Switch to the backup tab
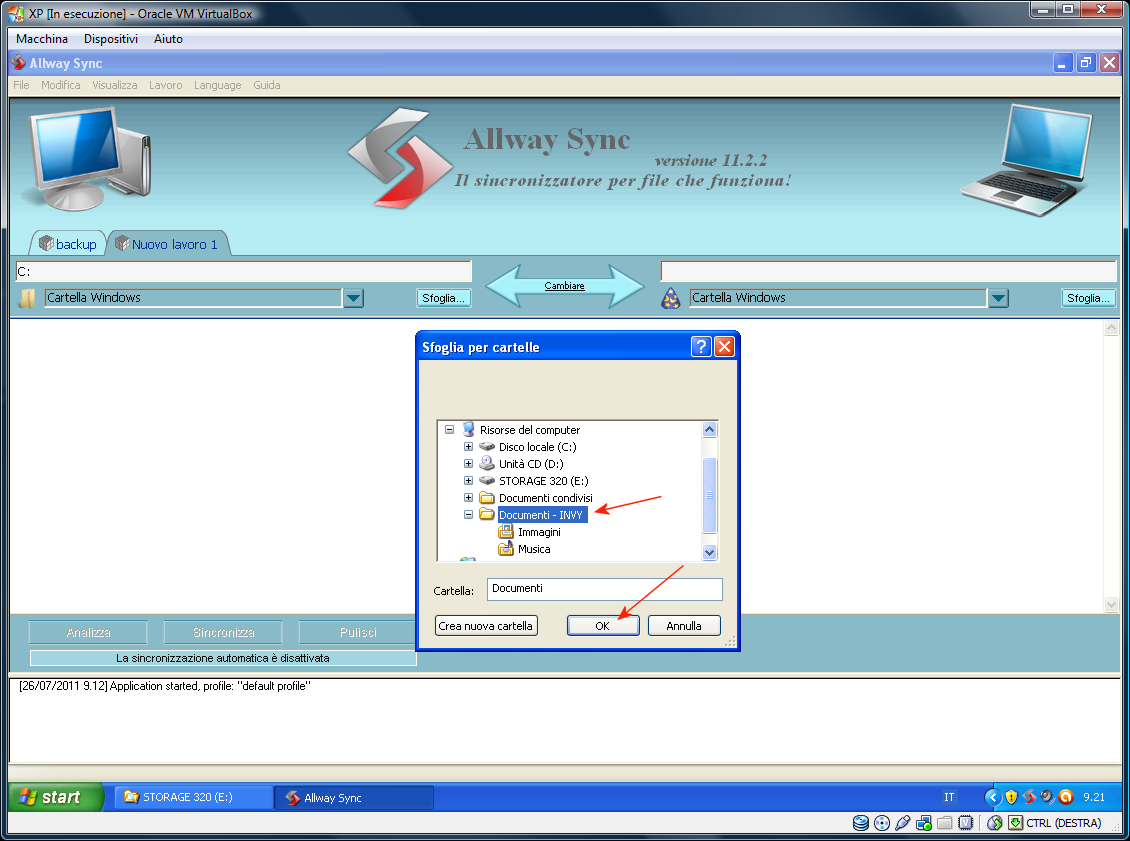The image size is (1130, 841). [68, 244]
